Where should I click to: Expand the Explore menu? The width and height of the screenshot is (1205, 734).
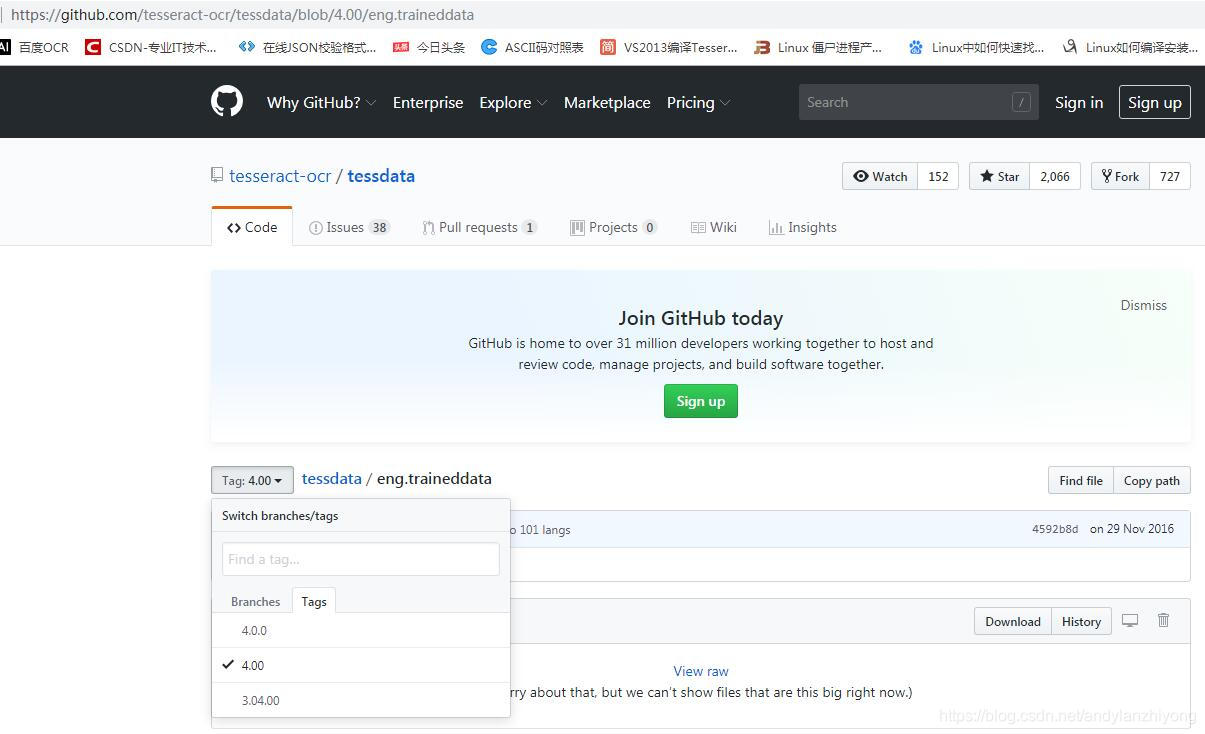coord(513,102)
